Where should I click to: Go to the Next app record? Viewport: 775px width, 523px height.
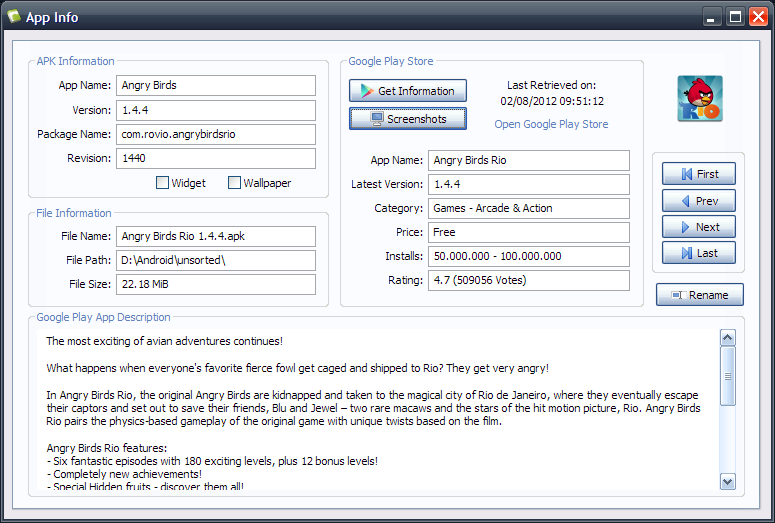tap(699, 227)
